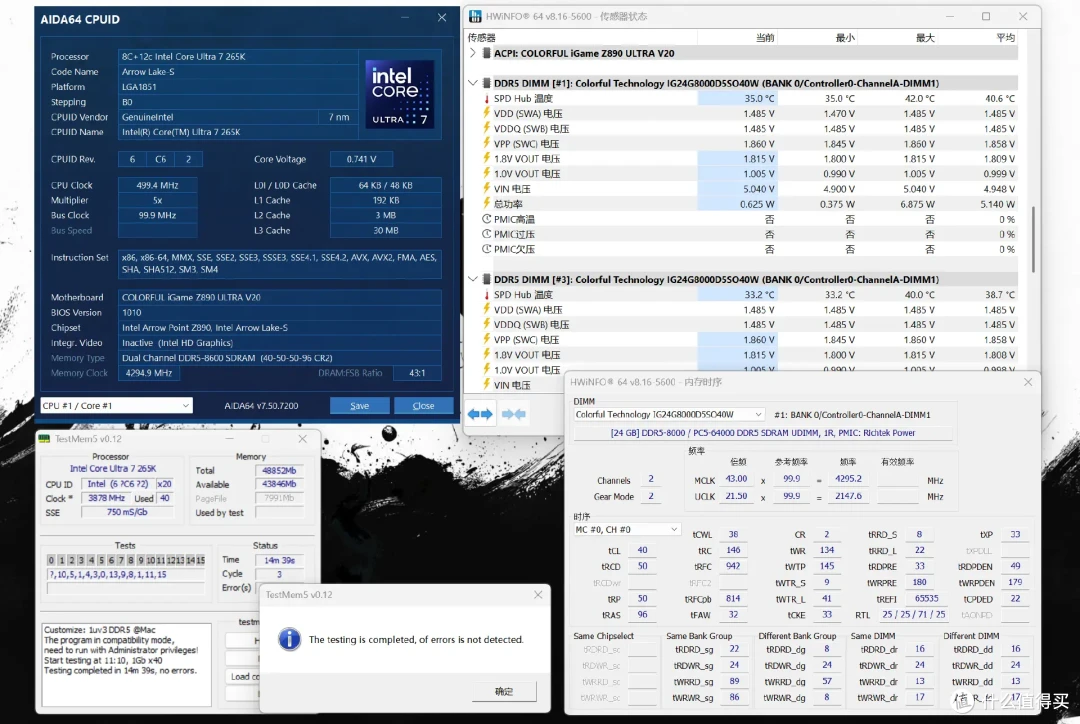Screen dimensions: 1080x724
Task: Click the Core Voltage value "0.741 V"
Action: pyautogui.click(x=362, y=159)
